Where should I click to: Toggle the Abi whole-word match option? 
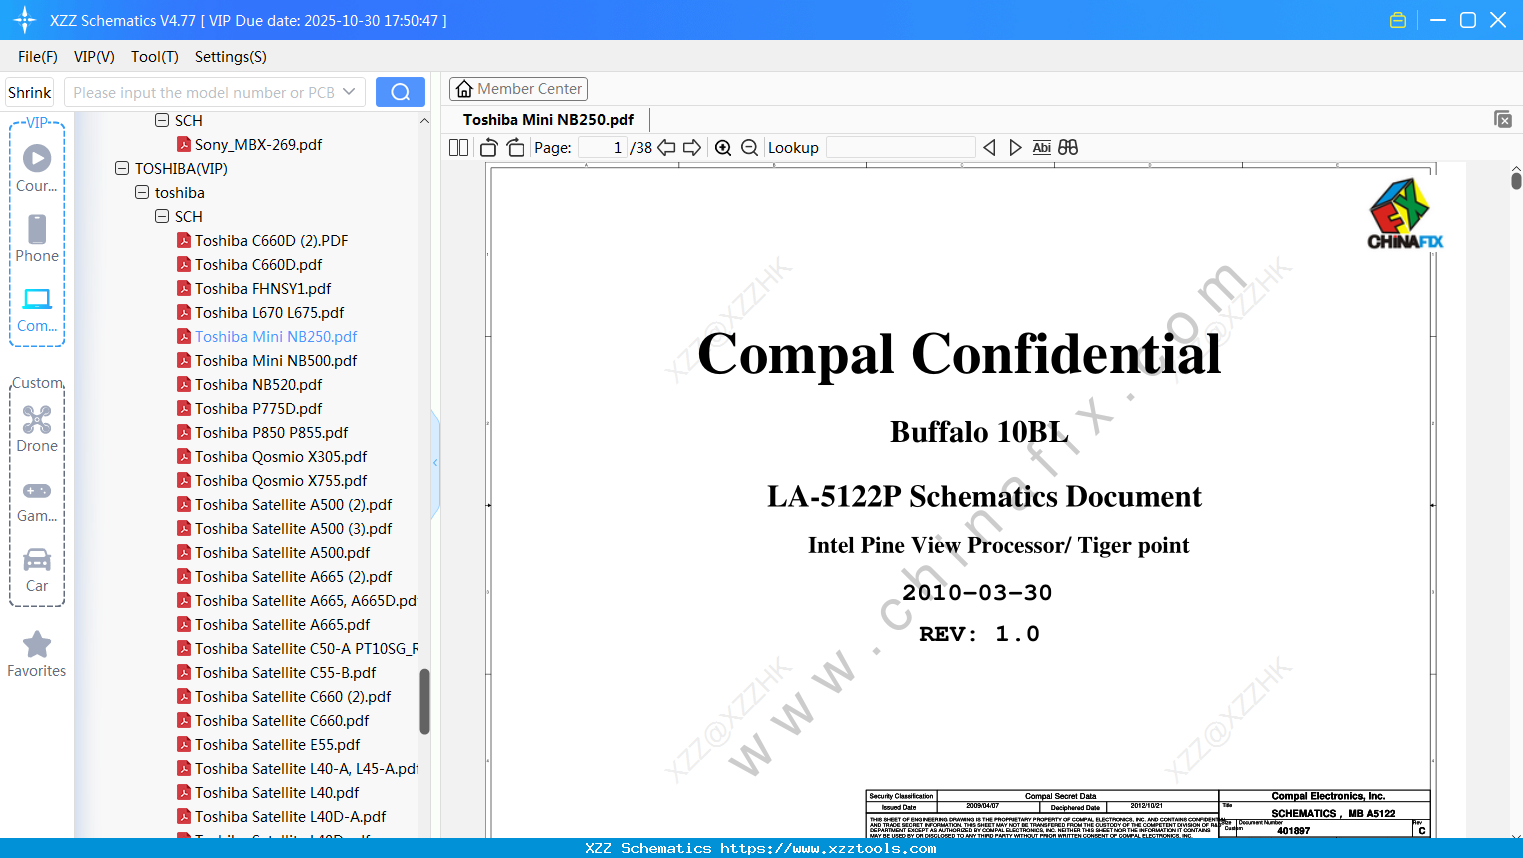(x=1041, y=148)
